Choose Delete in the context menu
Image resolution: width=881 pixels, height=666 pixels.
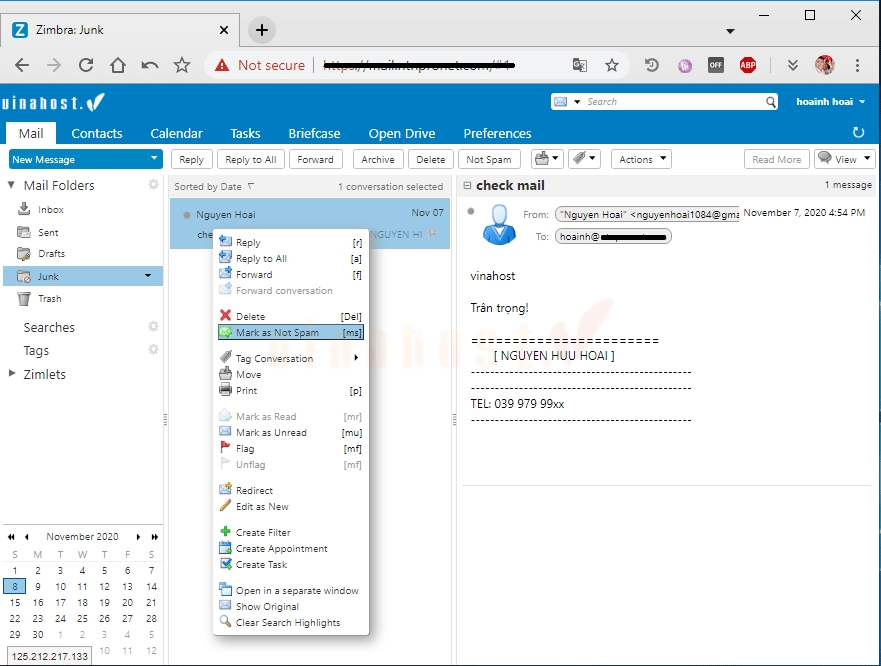pyautogui.click(x=290, y=316)
